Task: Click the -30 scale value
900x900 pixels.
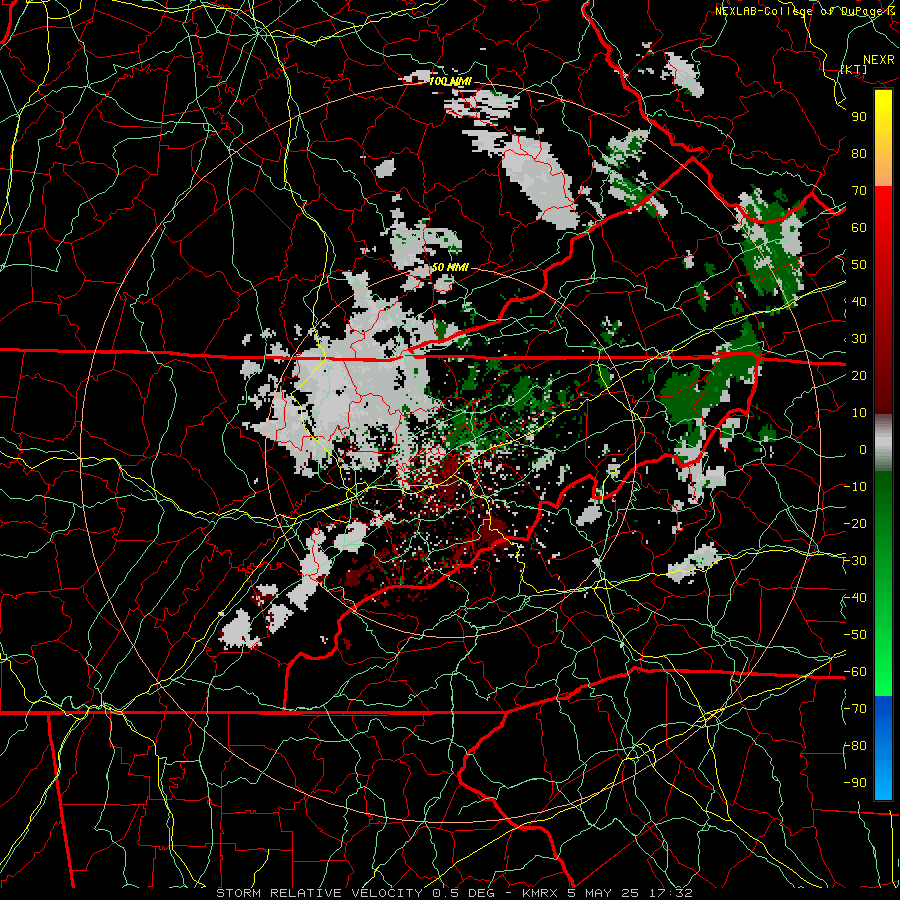Action: (855, 561)
